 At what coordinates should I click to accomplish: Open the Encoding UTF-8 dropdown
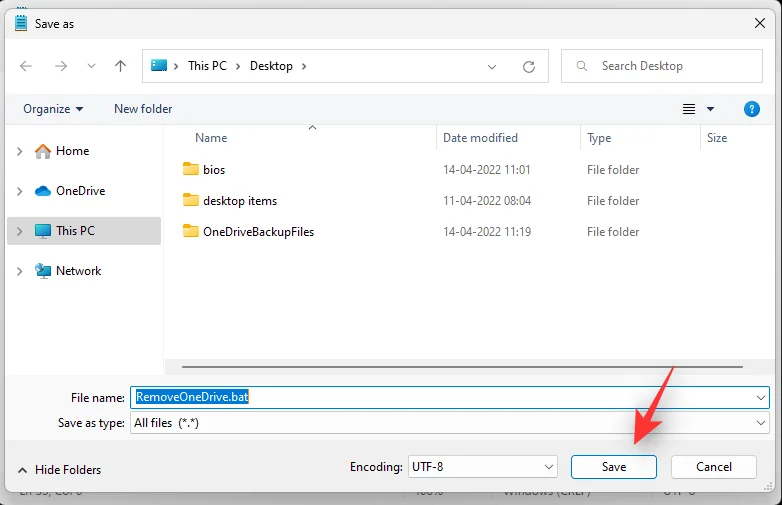tap(482, 467)
